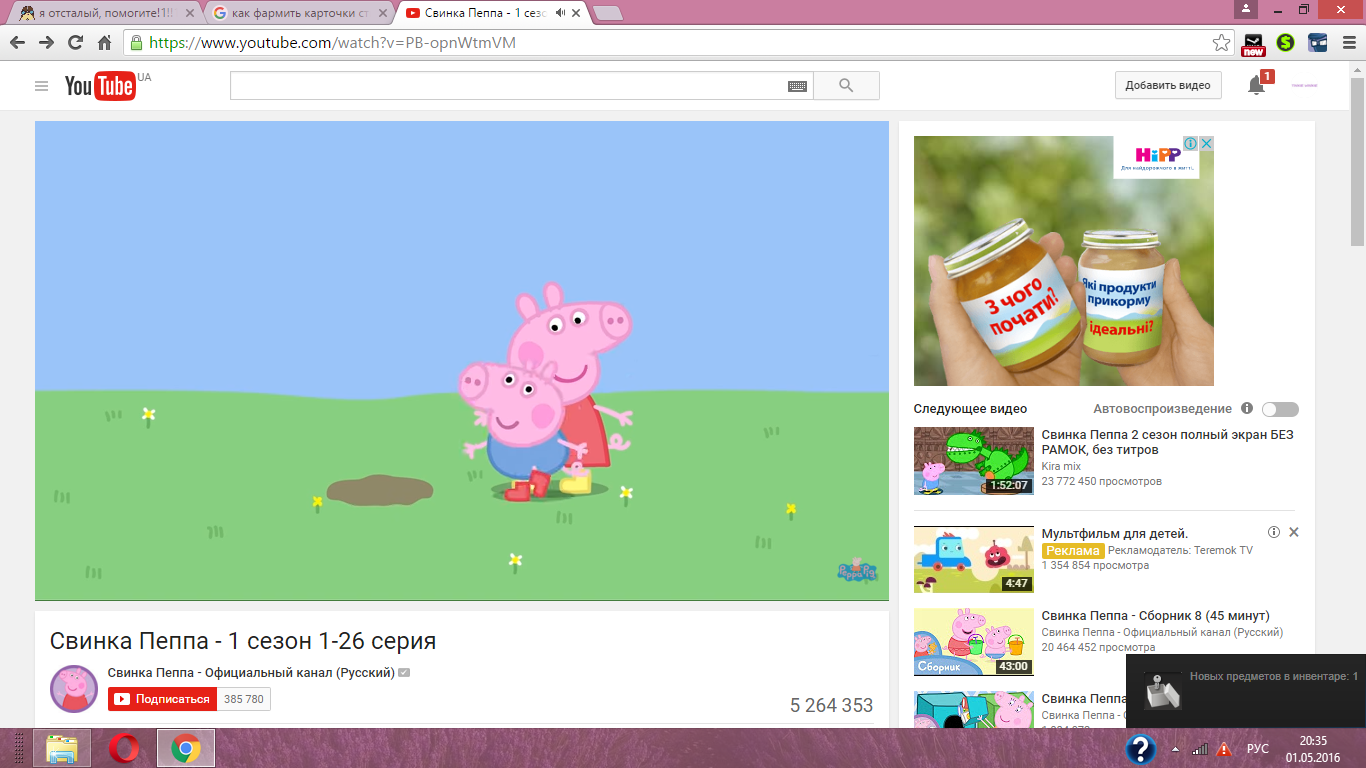Screen dimensions: 1366x768
Task: Click the view count '5 264 353'
Action: (831, 706)
